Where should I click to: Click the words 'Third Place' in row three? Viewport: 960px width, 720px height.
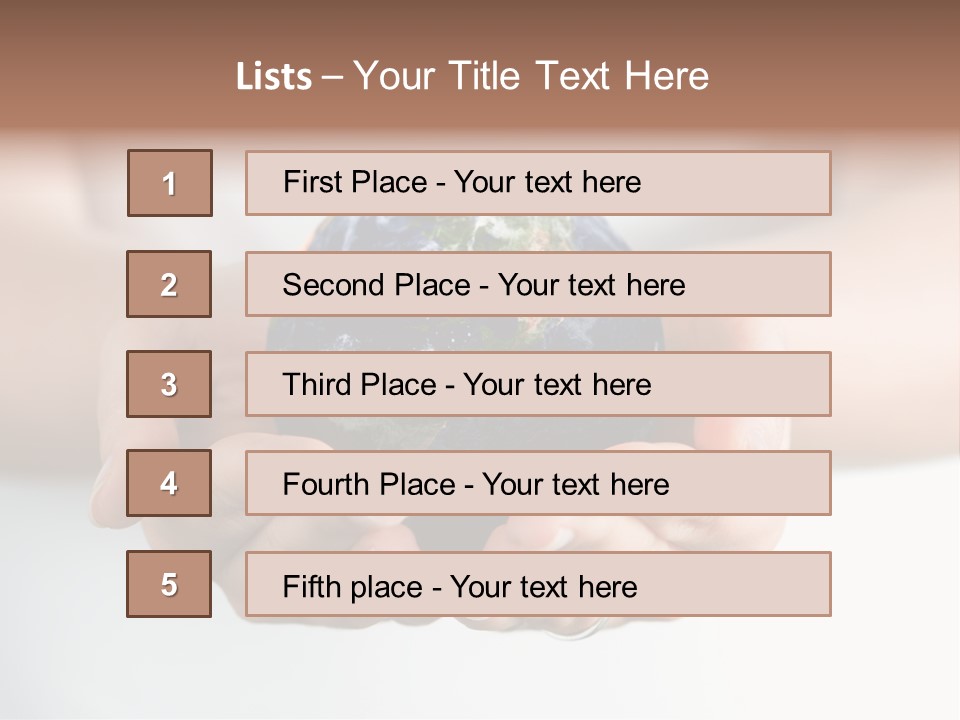pos(360,384)
